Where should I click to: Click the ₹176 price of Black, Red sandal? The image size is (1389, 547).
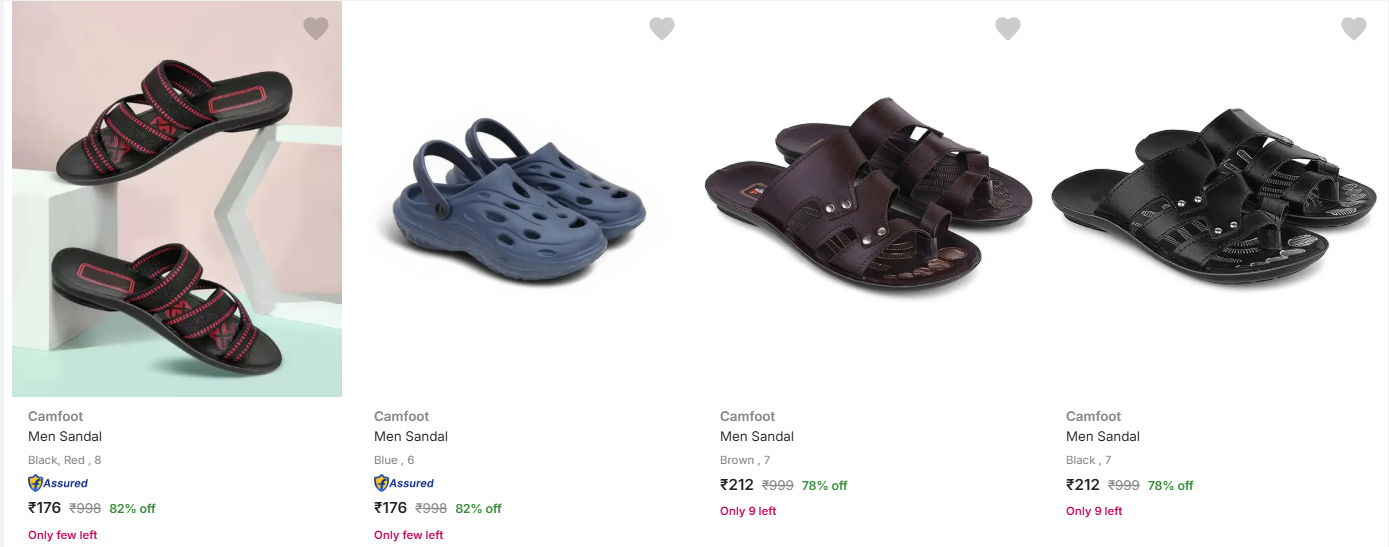coord(45,508)
